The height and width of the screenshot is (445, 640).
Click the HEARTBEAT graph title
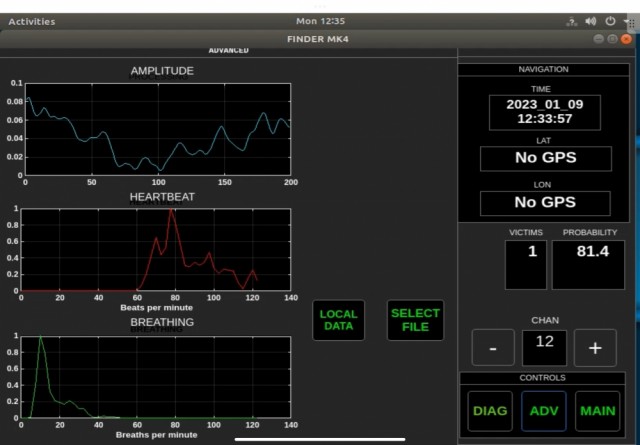(x=162, y=197)
